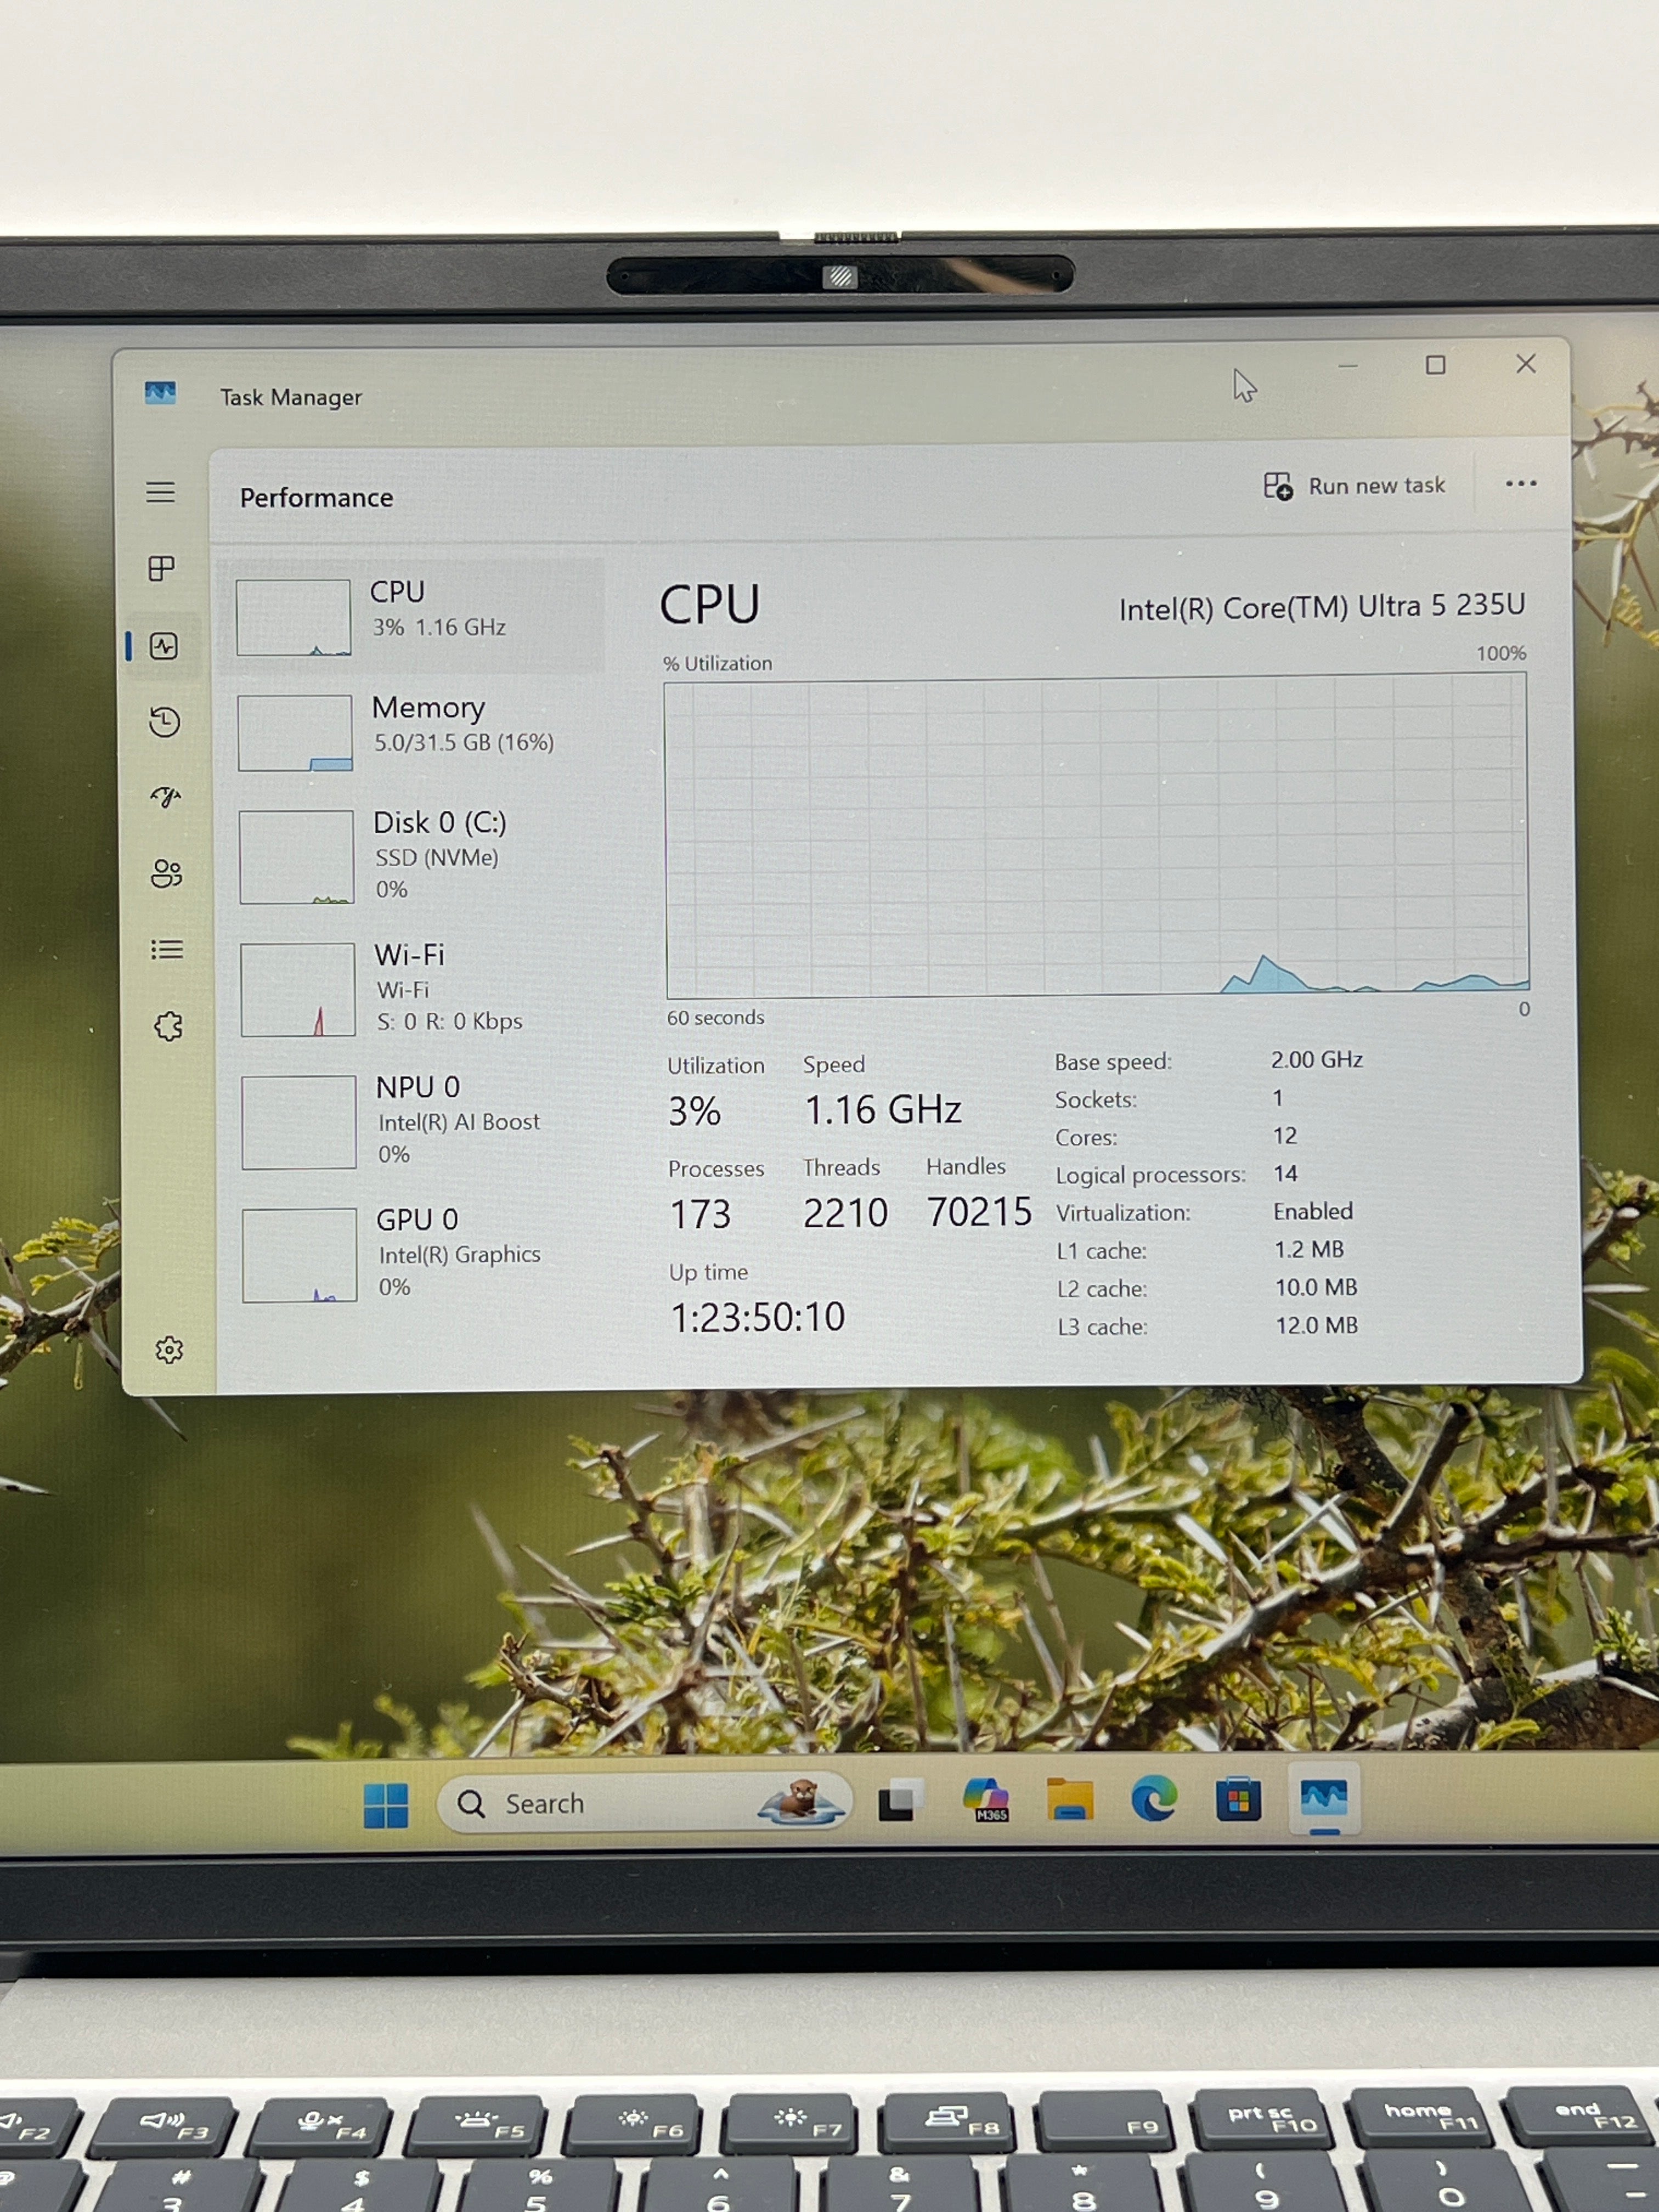Click the Disk 0 mini graph thumbnail
This screenshot has height=2212, width=1659.
[297, 856]
